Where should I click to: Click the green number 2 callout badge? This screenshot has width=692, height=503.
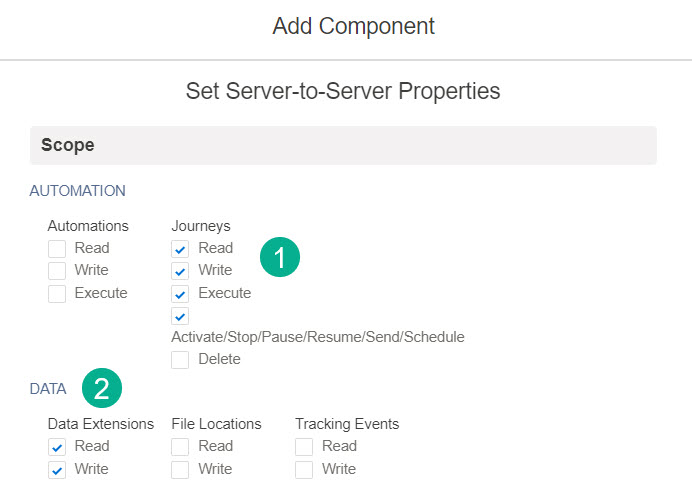click(102, 388)
